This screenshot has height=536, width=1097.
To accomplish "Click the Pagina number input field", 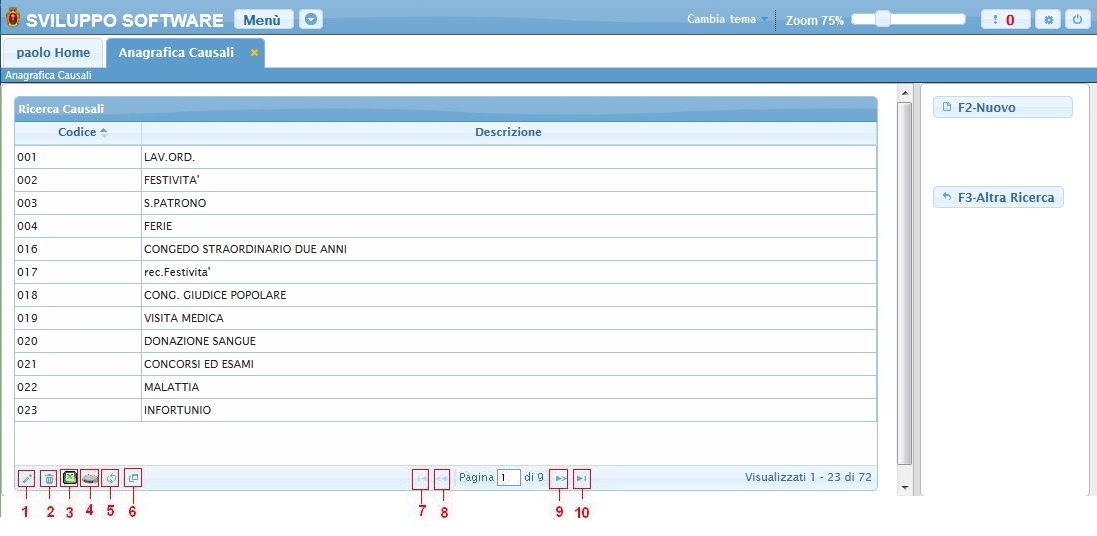I will [508, 478].
